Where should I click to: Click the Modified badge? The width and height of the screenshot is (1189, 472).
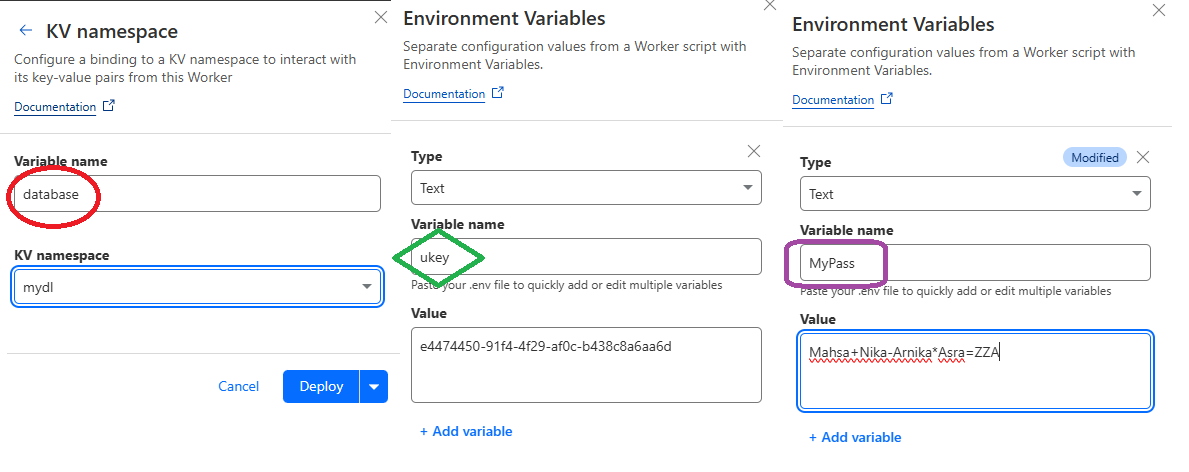pyautogui.click(x=1095, y=158)
